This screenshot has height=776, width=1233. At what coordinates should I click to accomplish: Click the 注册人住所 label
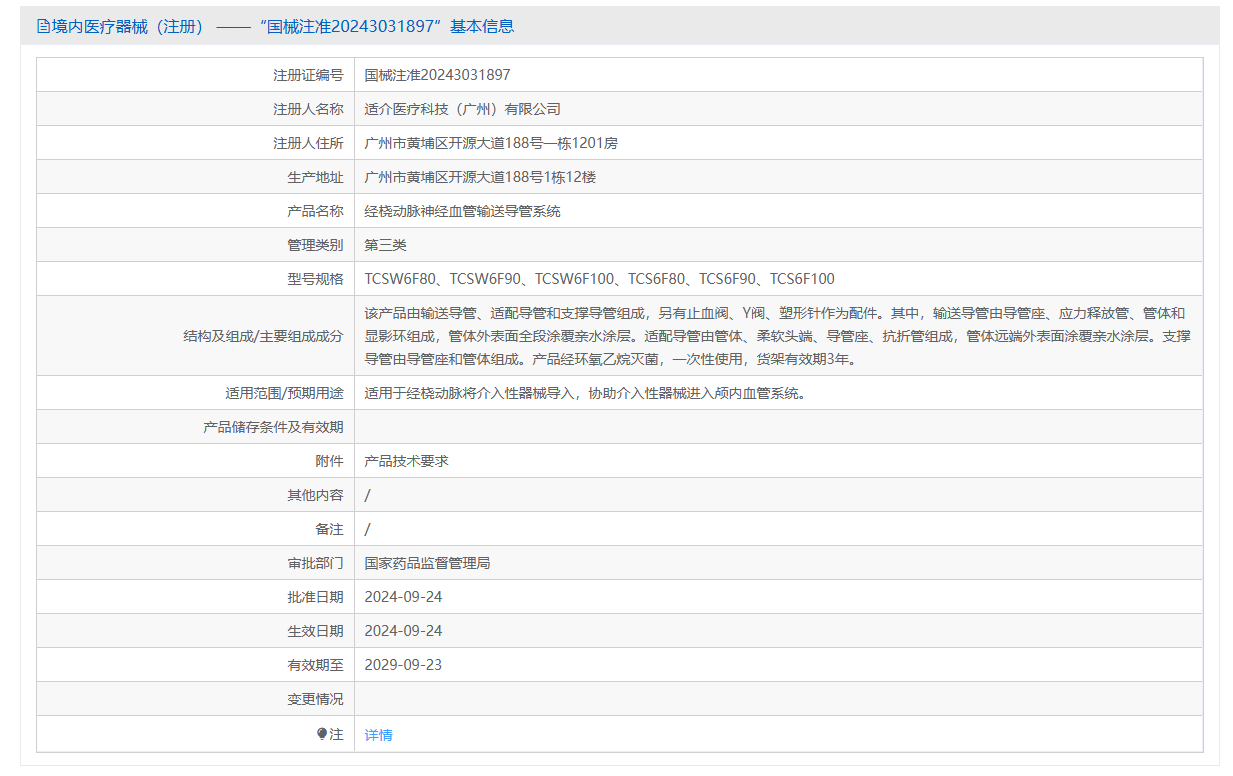coord(308,143)
